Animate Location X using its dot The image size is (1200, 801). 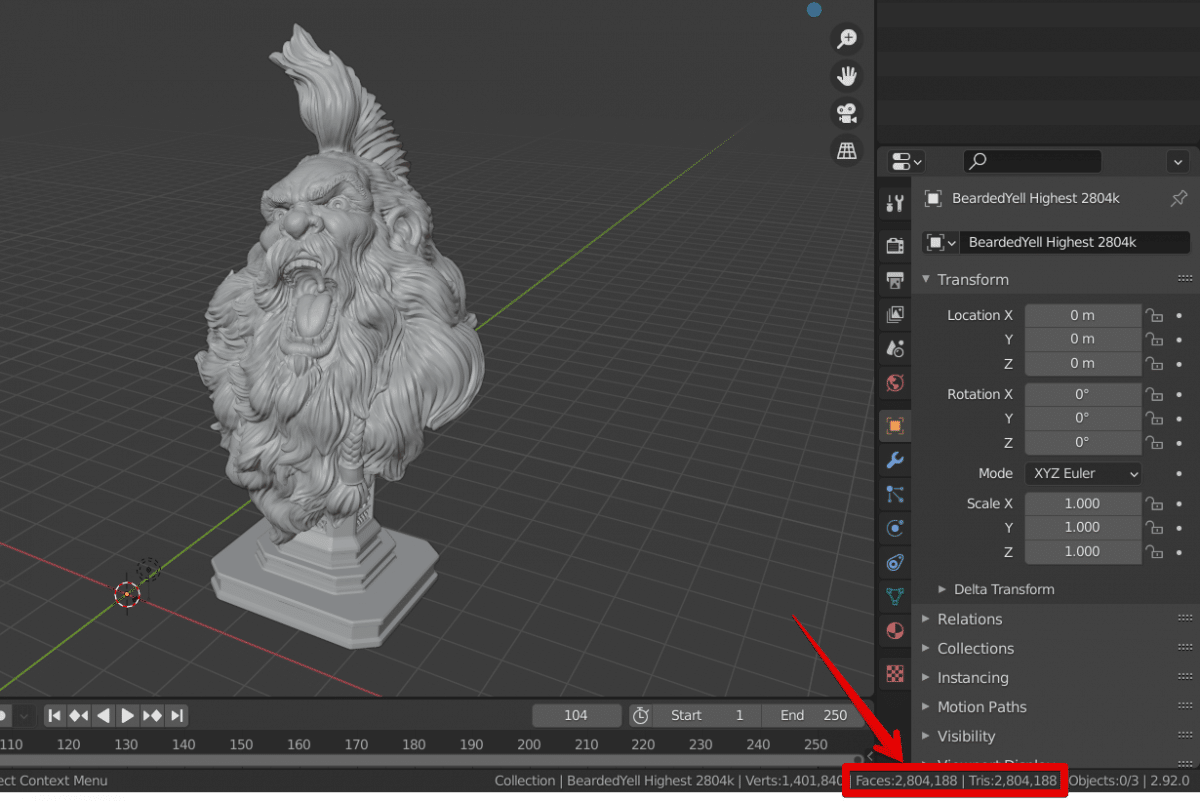[x=1179, y=315]
